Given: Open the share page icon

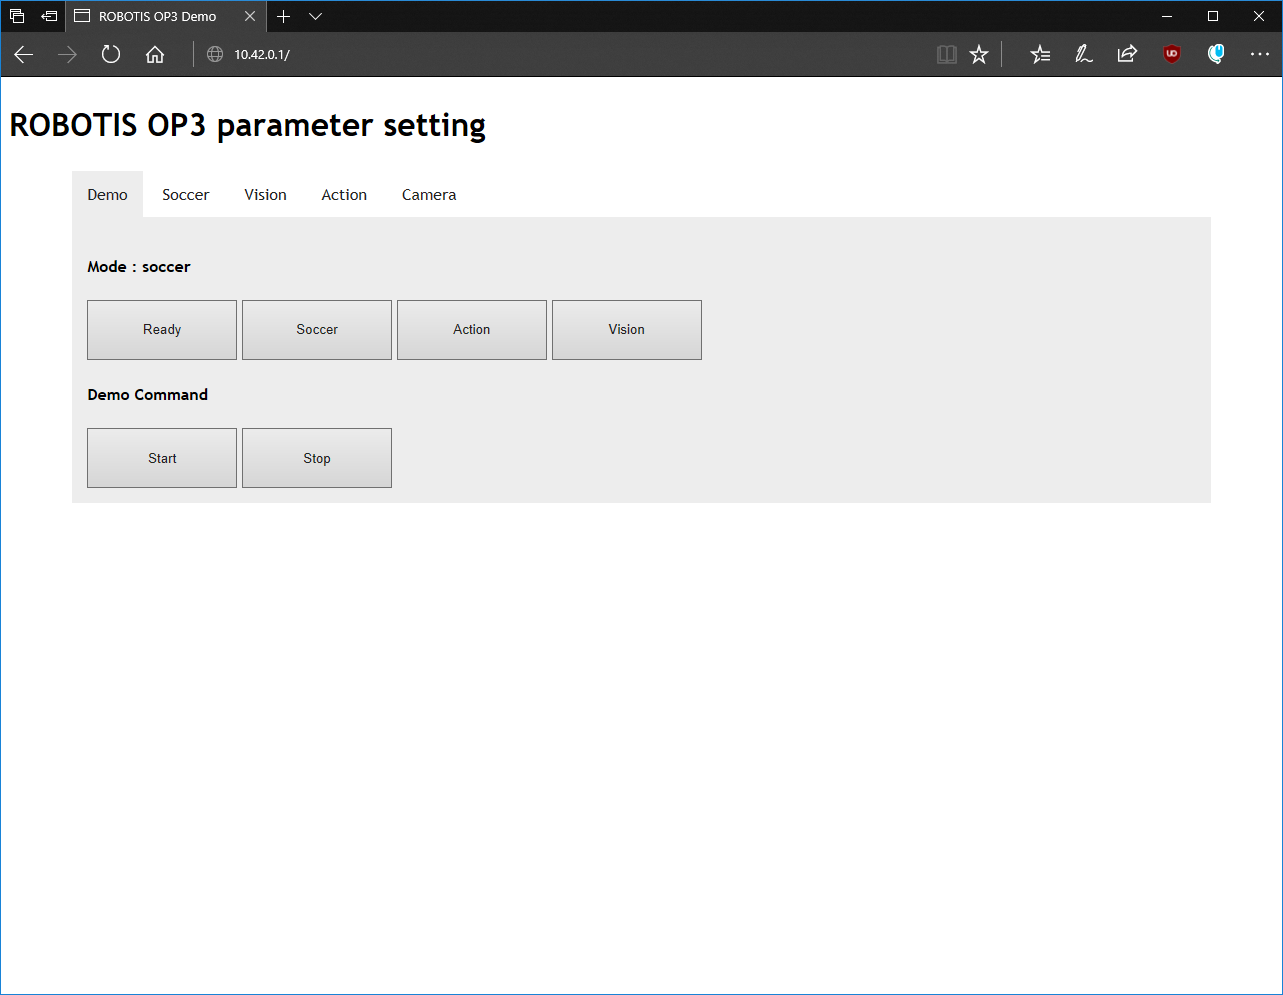Looking at the screenshot, I should click(1127, 55).
